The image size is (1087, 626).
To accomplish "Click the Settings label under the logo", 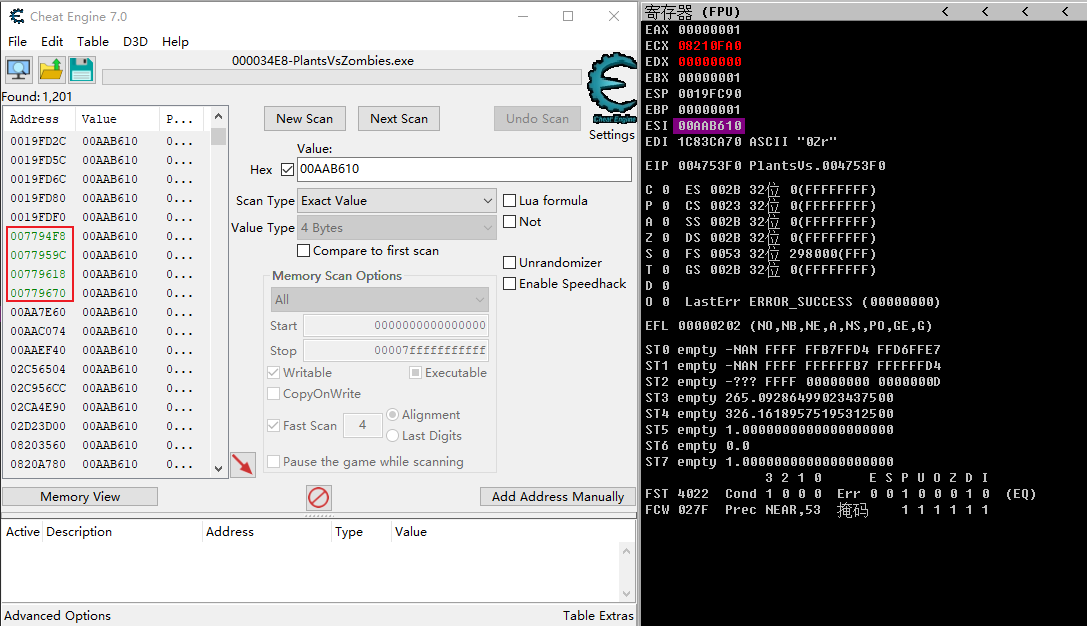I will [611, 134].
